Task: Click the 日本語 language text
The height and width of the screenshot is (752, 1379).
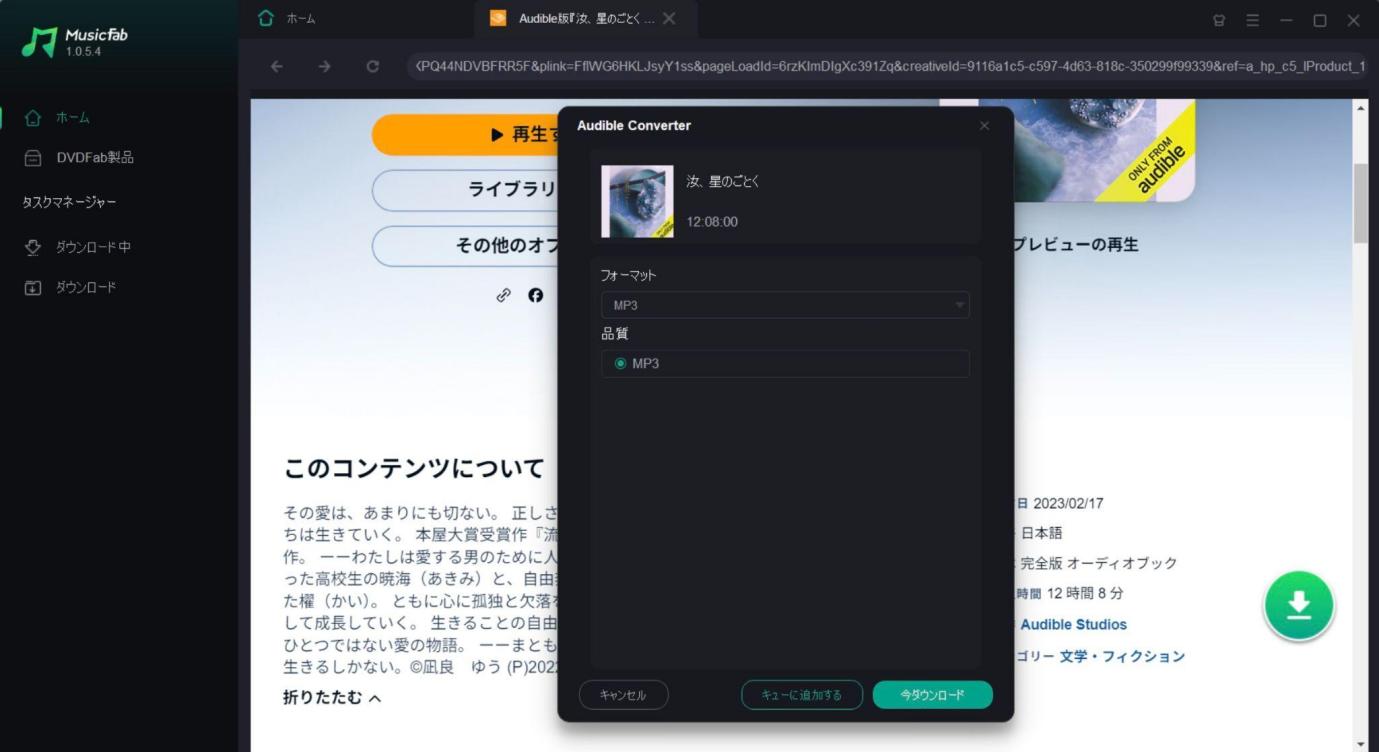Action: pyautogui.click(x=1042, y=533)
